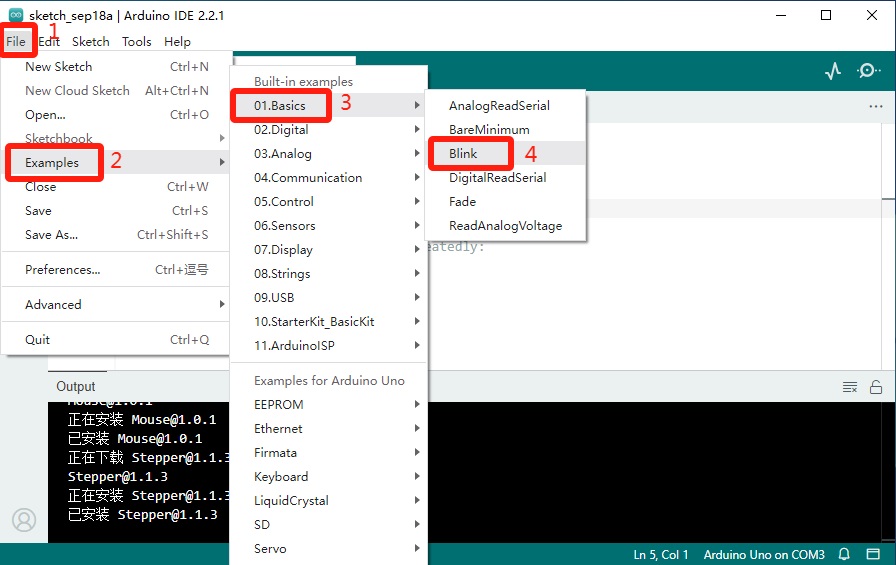Click the Output panel tab
Viewport: 896px width, 565px height.
[x=75, y=386]
